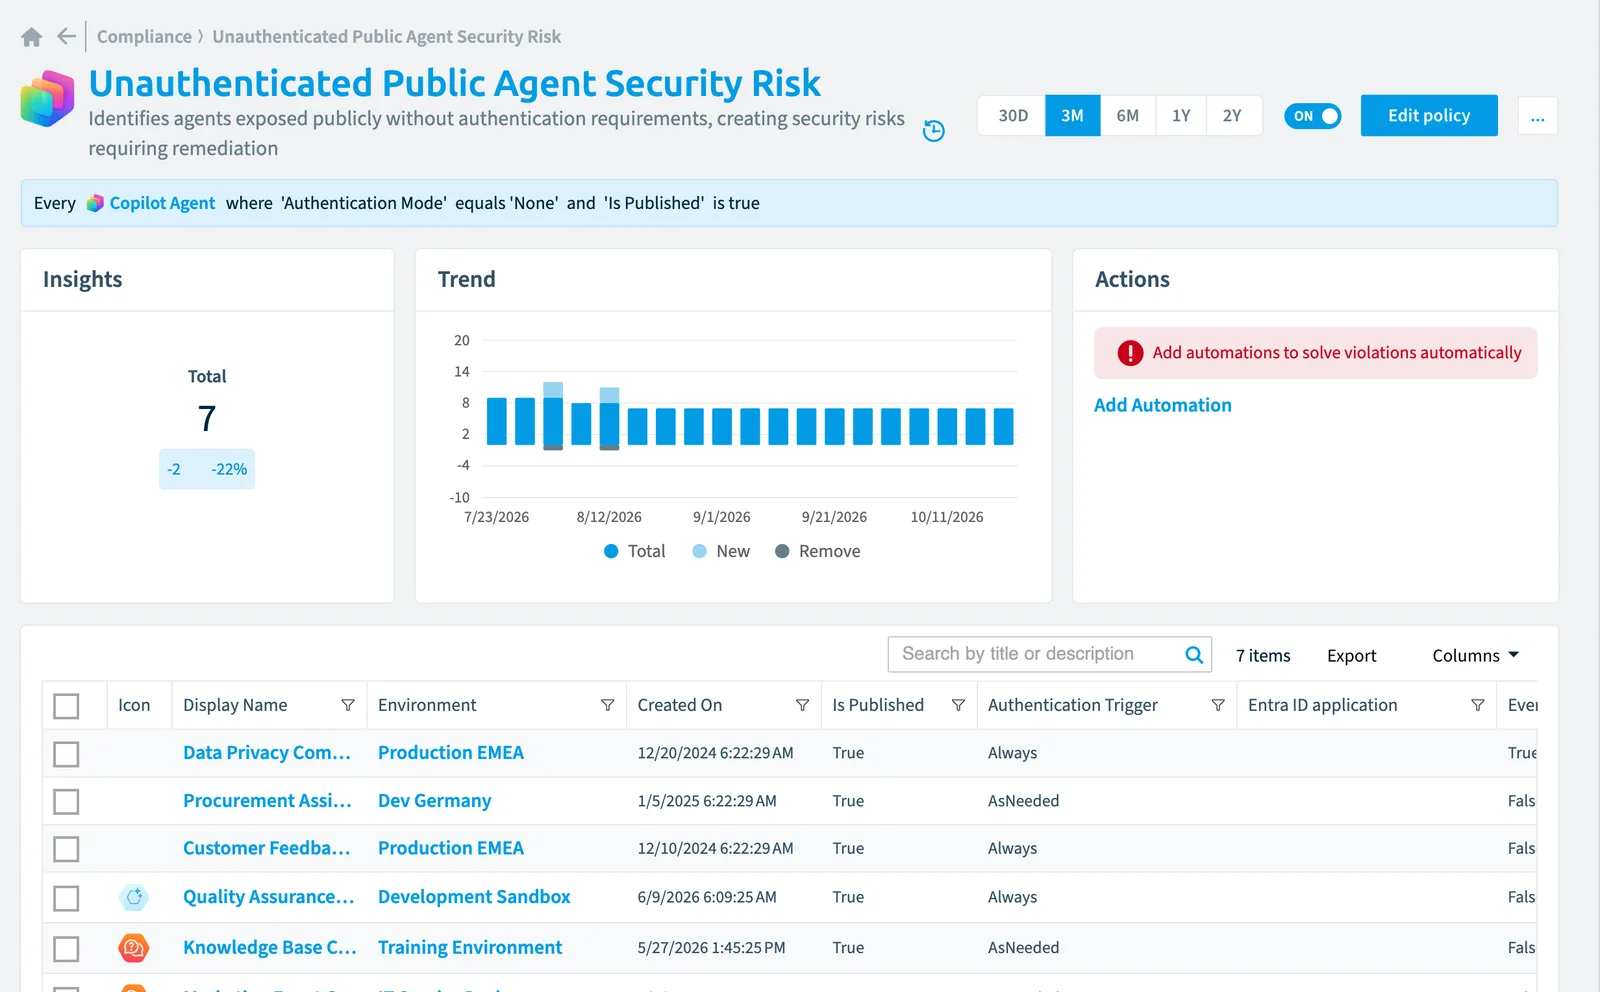Viewport: 1600px width, 992px height.
Task: Open the Compliance breadcrumb link
Action: tap(144, 37)
